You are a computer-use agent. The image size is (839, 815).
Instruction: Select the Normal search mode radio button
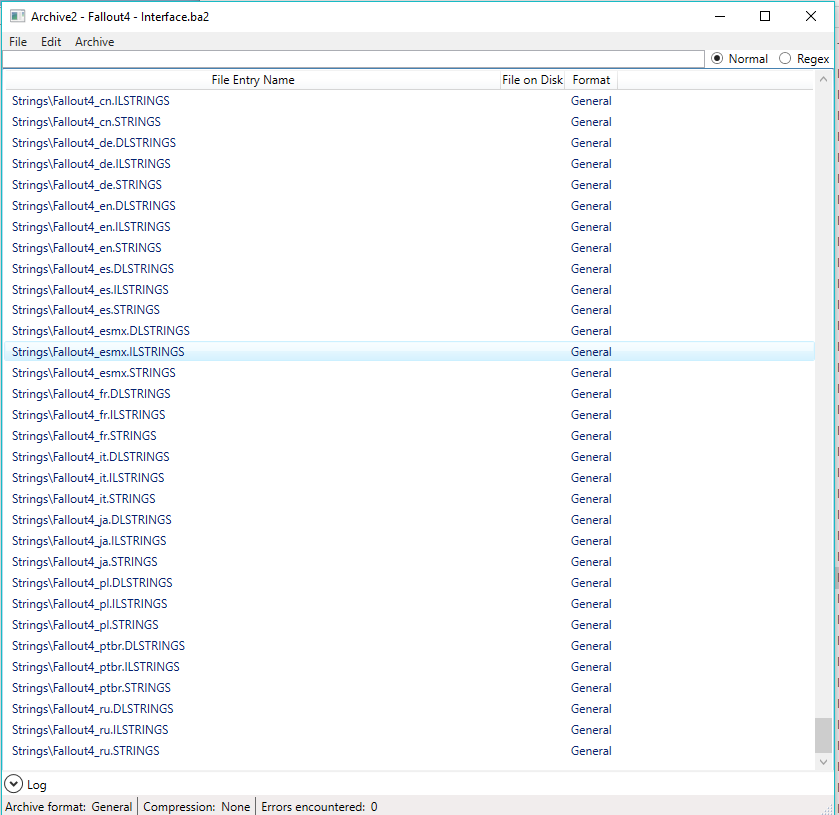717,58
